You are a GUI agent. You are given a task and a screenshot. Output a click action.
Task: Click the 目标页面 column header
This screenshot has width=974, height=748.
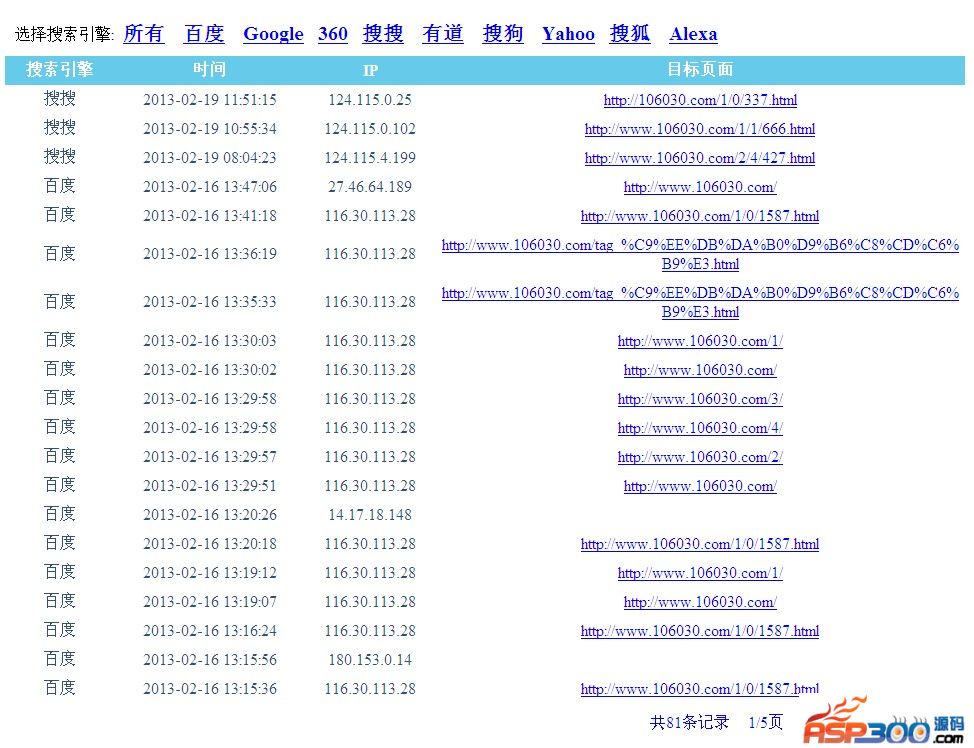coord(700,70)
